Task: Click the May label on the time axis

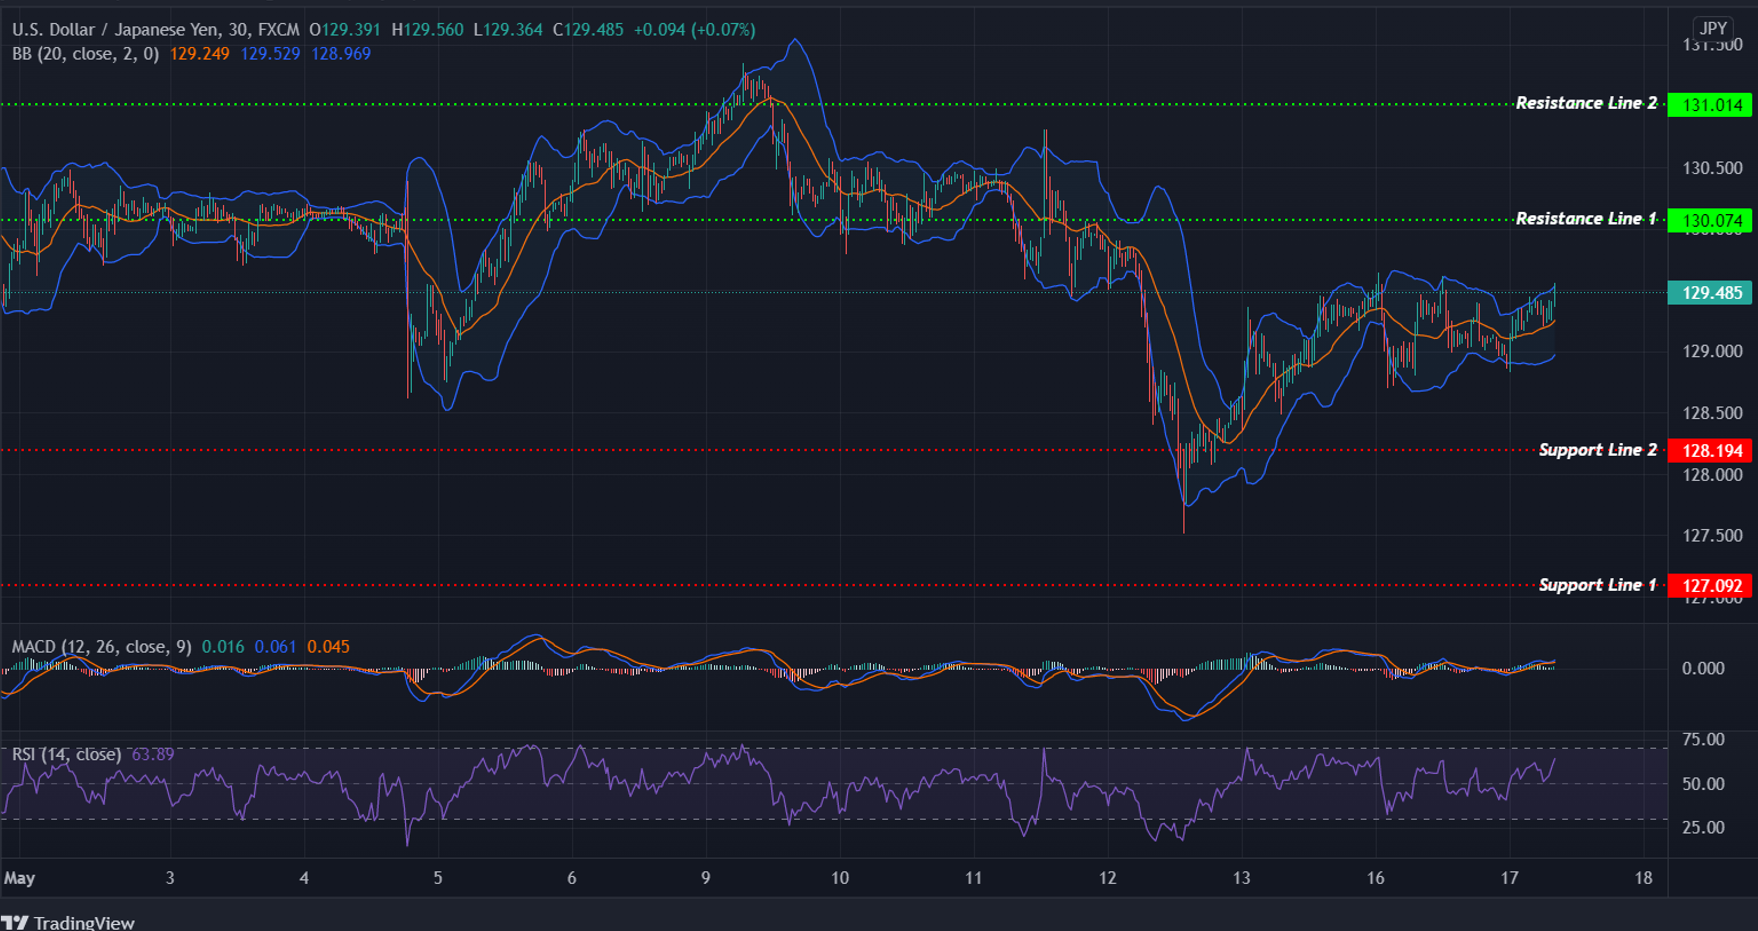Action: (x=20, y=878)
